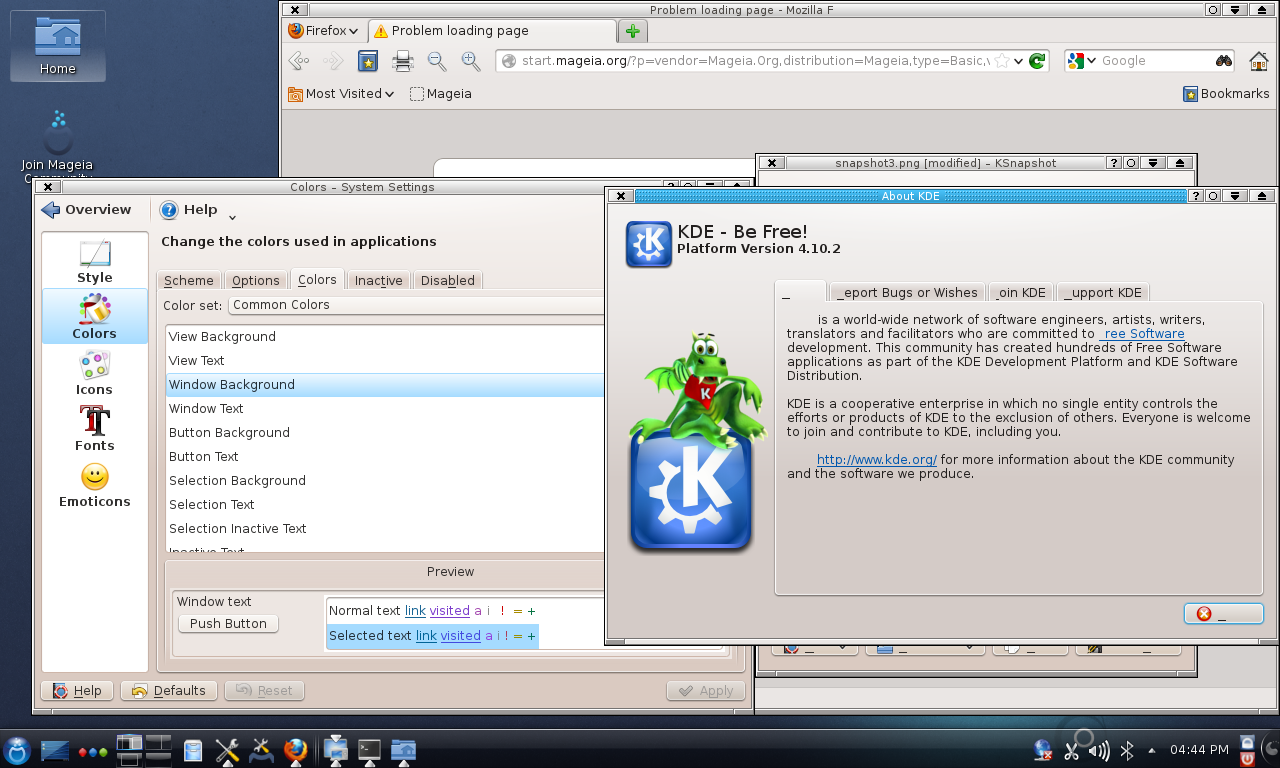Select the Button Background color row

[x=385, y=433]
